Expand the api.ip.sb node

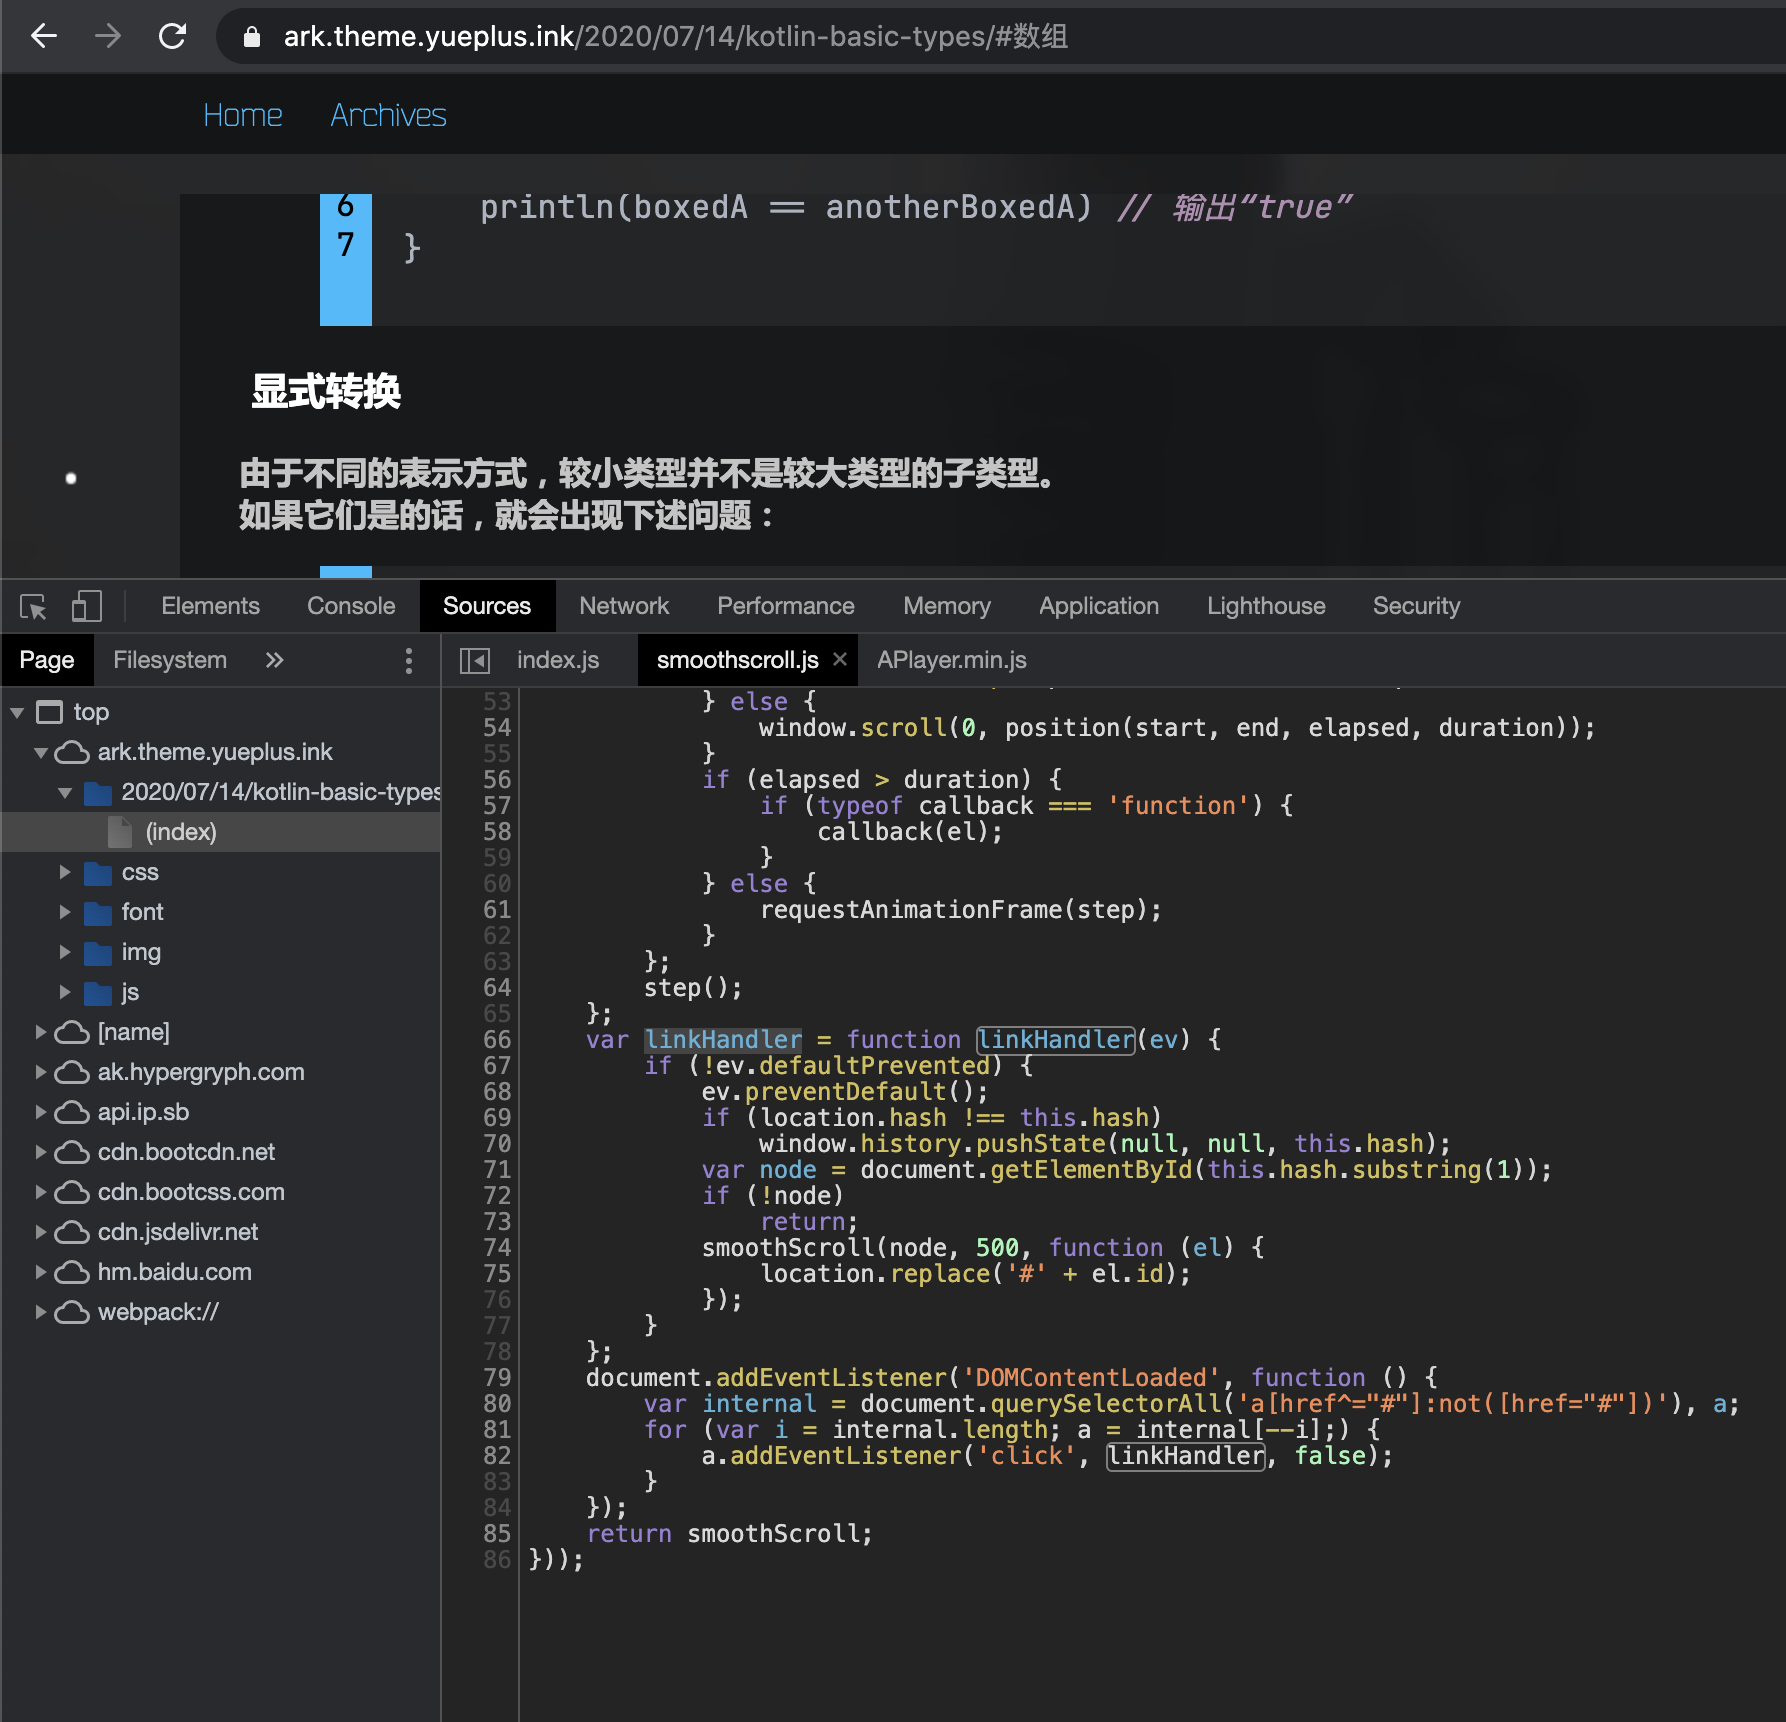point(41,1112)
